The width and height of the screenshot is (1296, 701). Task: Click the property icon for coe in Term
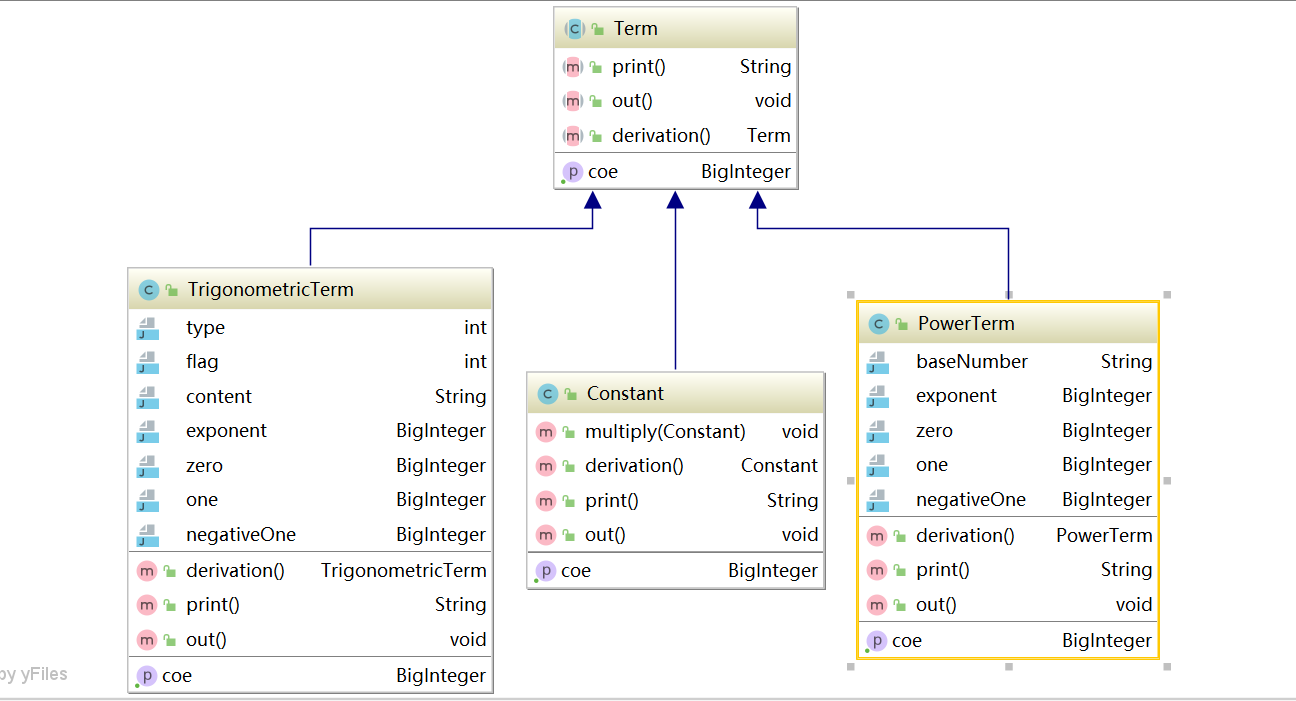click(x=572, y=172)
